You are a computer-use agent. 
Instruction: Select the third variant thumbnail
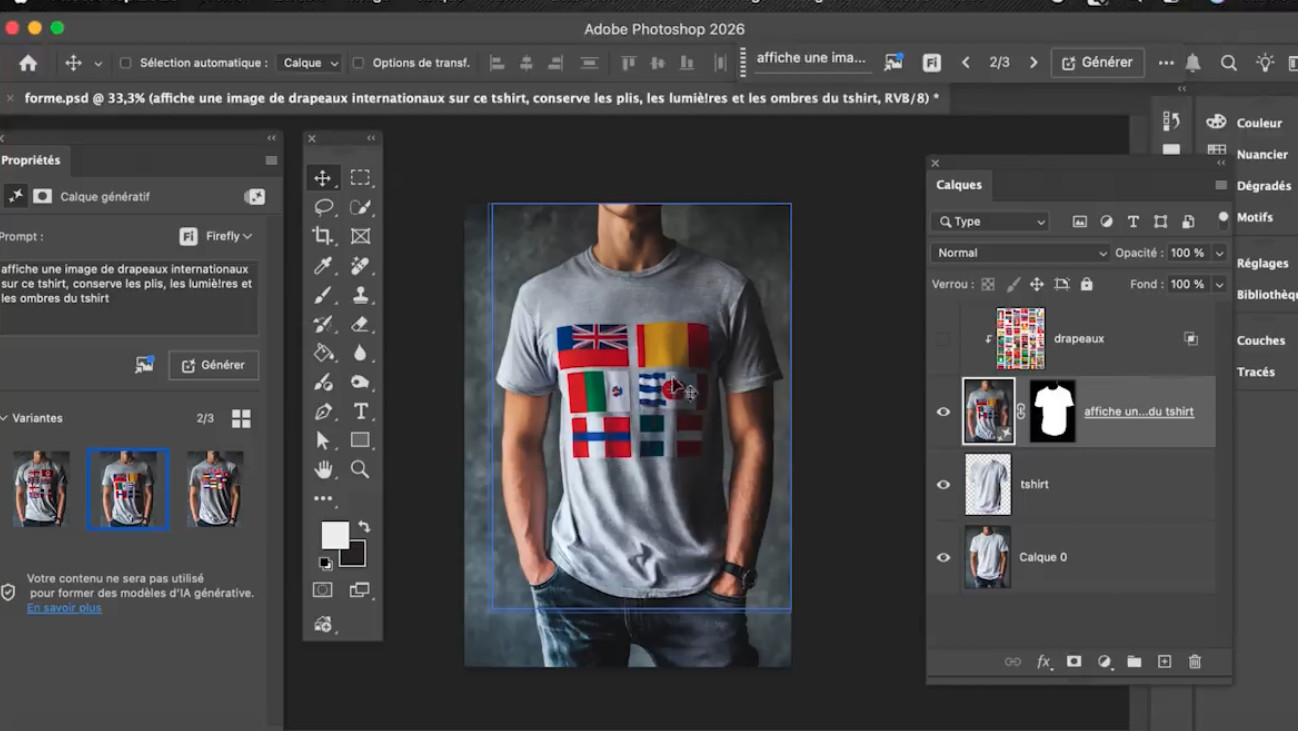pos(214,488)
